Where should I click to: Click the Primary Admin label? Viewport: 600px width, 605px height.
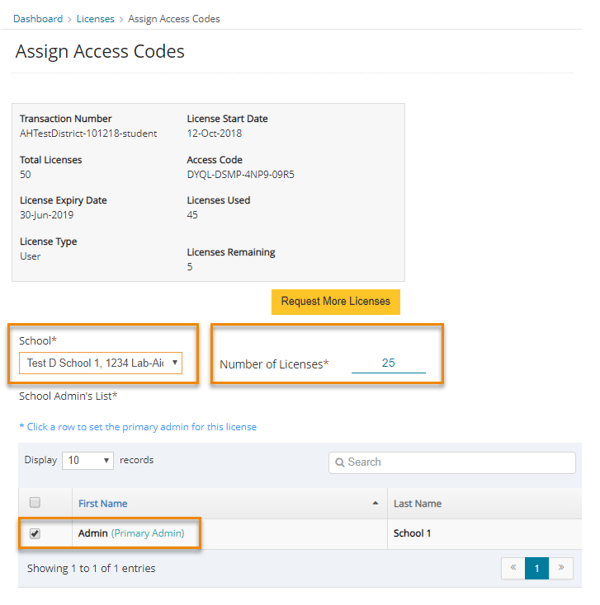[147, 533]
